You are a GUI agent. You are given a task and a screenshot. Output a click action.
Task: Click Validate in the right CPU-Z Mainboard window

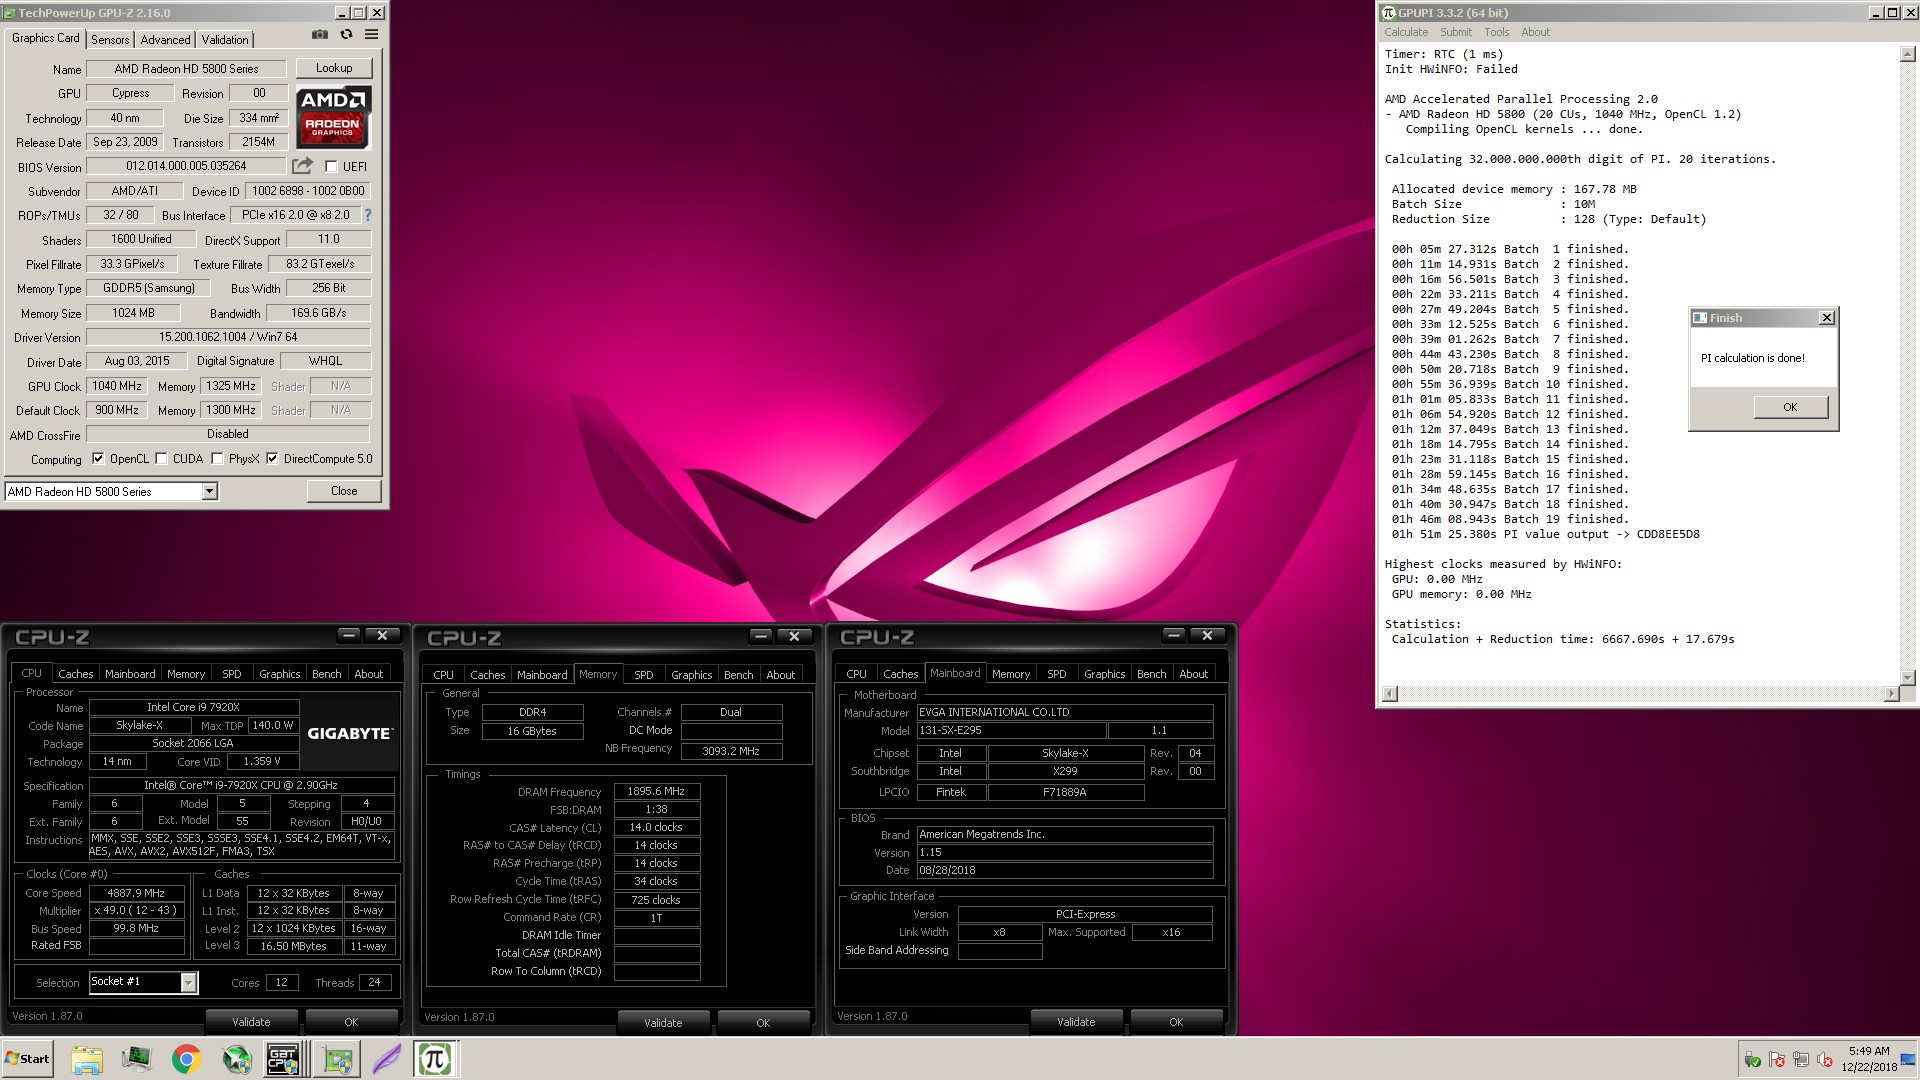1076,1022
